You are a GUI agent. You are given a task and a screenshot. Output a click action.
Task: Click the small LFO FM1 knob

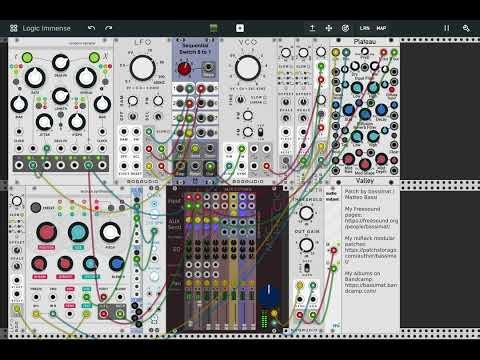133,100
